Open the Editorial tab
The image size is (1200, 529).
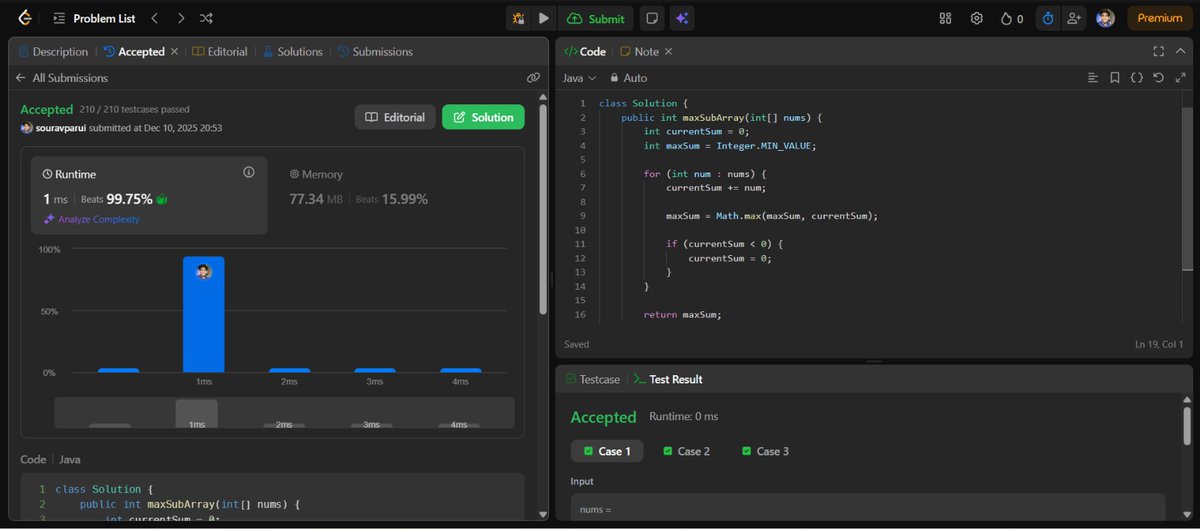click(x=220, y=51)
